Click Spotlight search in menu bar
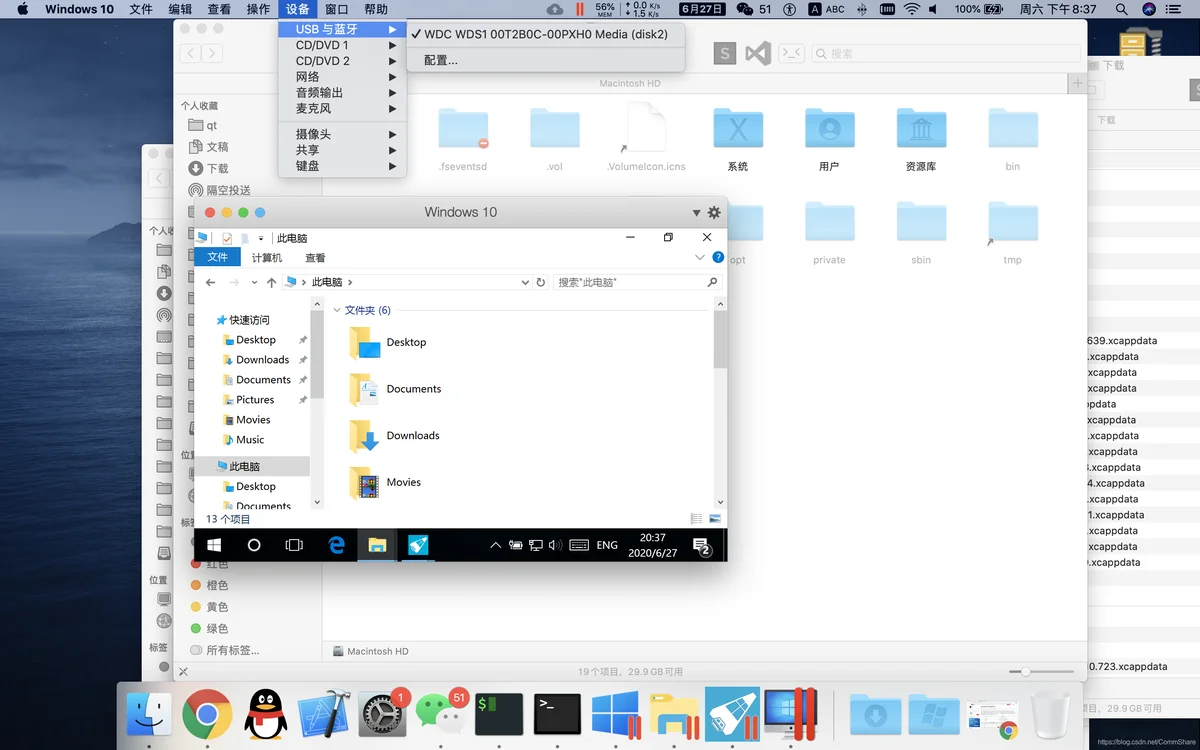The width and height of the screenshot is (1200, 750). pyautogui.click(x=1120, y=9)
